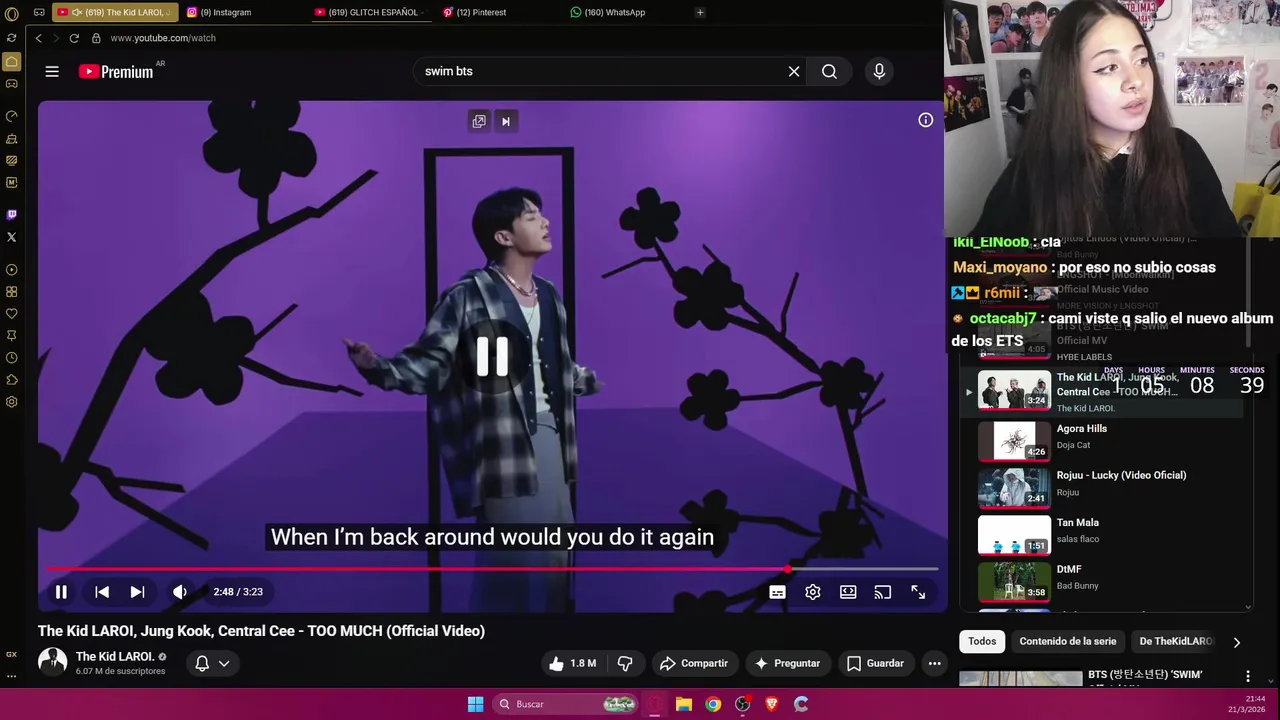This screenshot has width=1280, height=720.
Task: Mute the video volume speaker
Action: pos(180,592)
